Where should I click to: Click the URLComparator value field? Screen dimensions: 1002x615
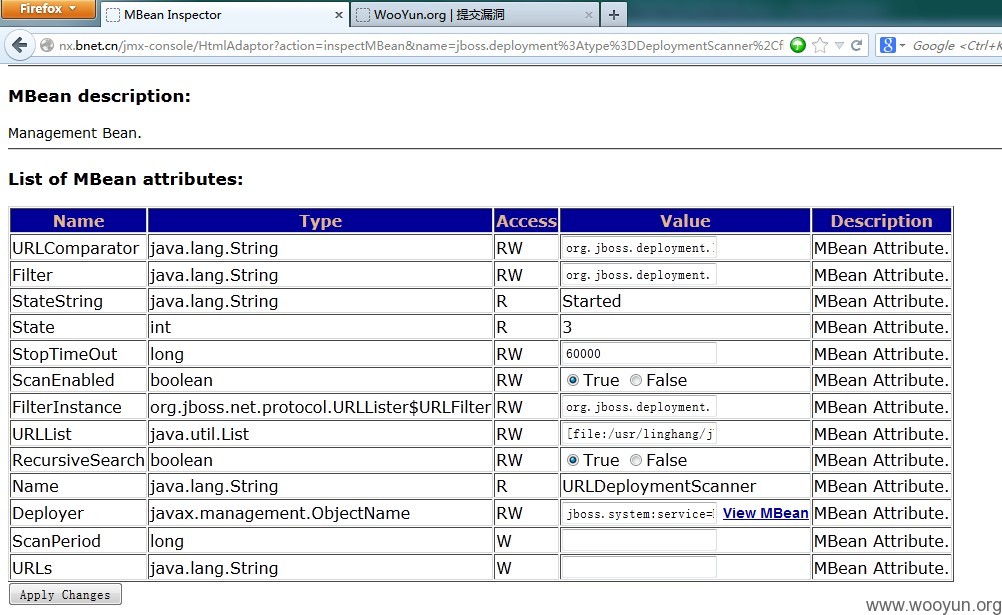(x=639, y=248)
